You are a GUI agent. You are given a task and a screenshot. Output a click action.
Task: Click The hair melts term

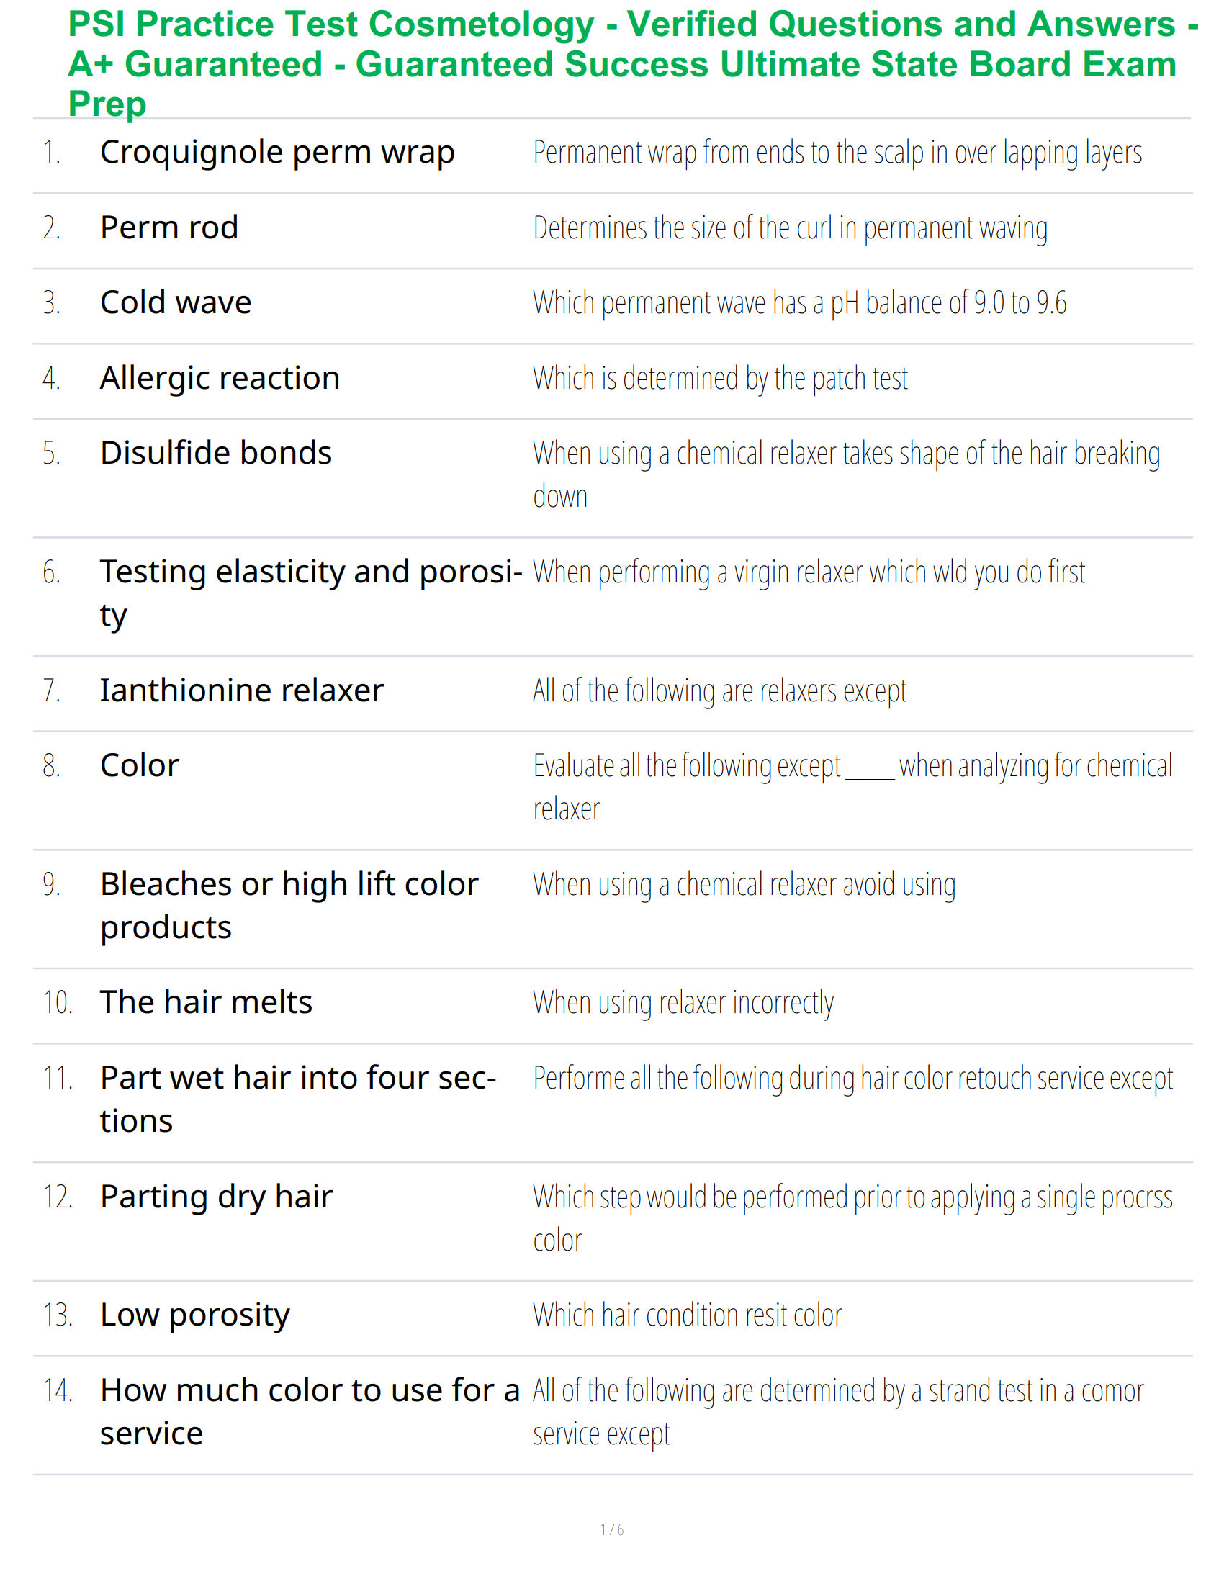click(206, 1003)
